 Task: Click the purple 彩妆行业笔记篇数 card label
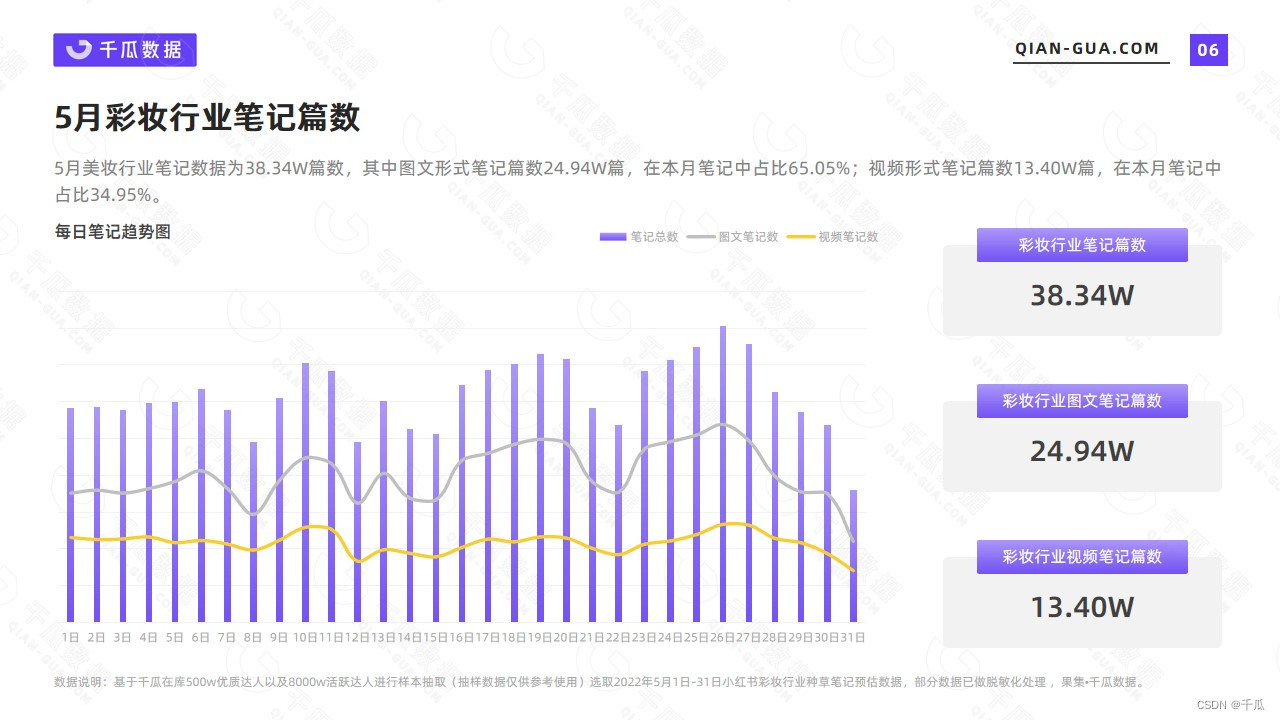click(1082, 245)
